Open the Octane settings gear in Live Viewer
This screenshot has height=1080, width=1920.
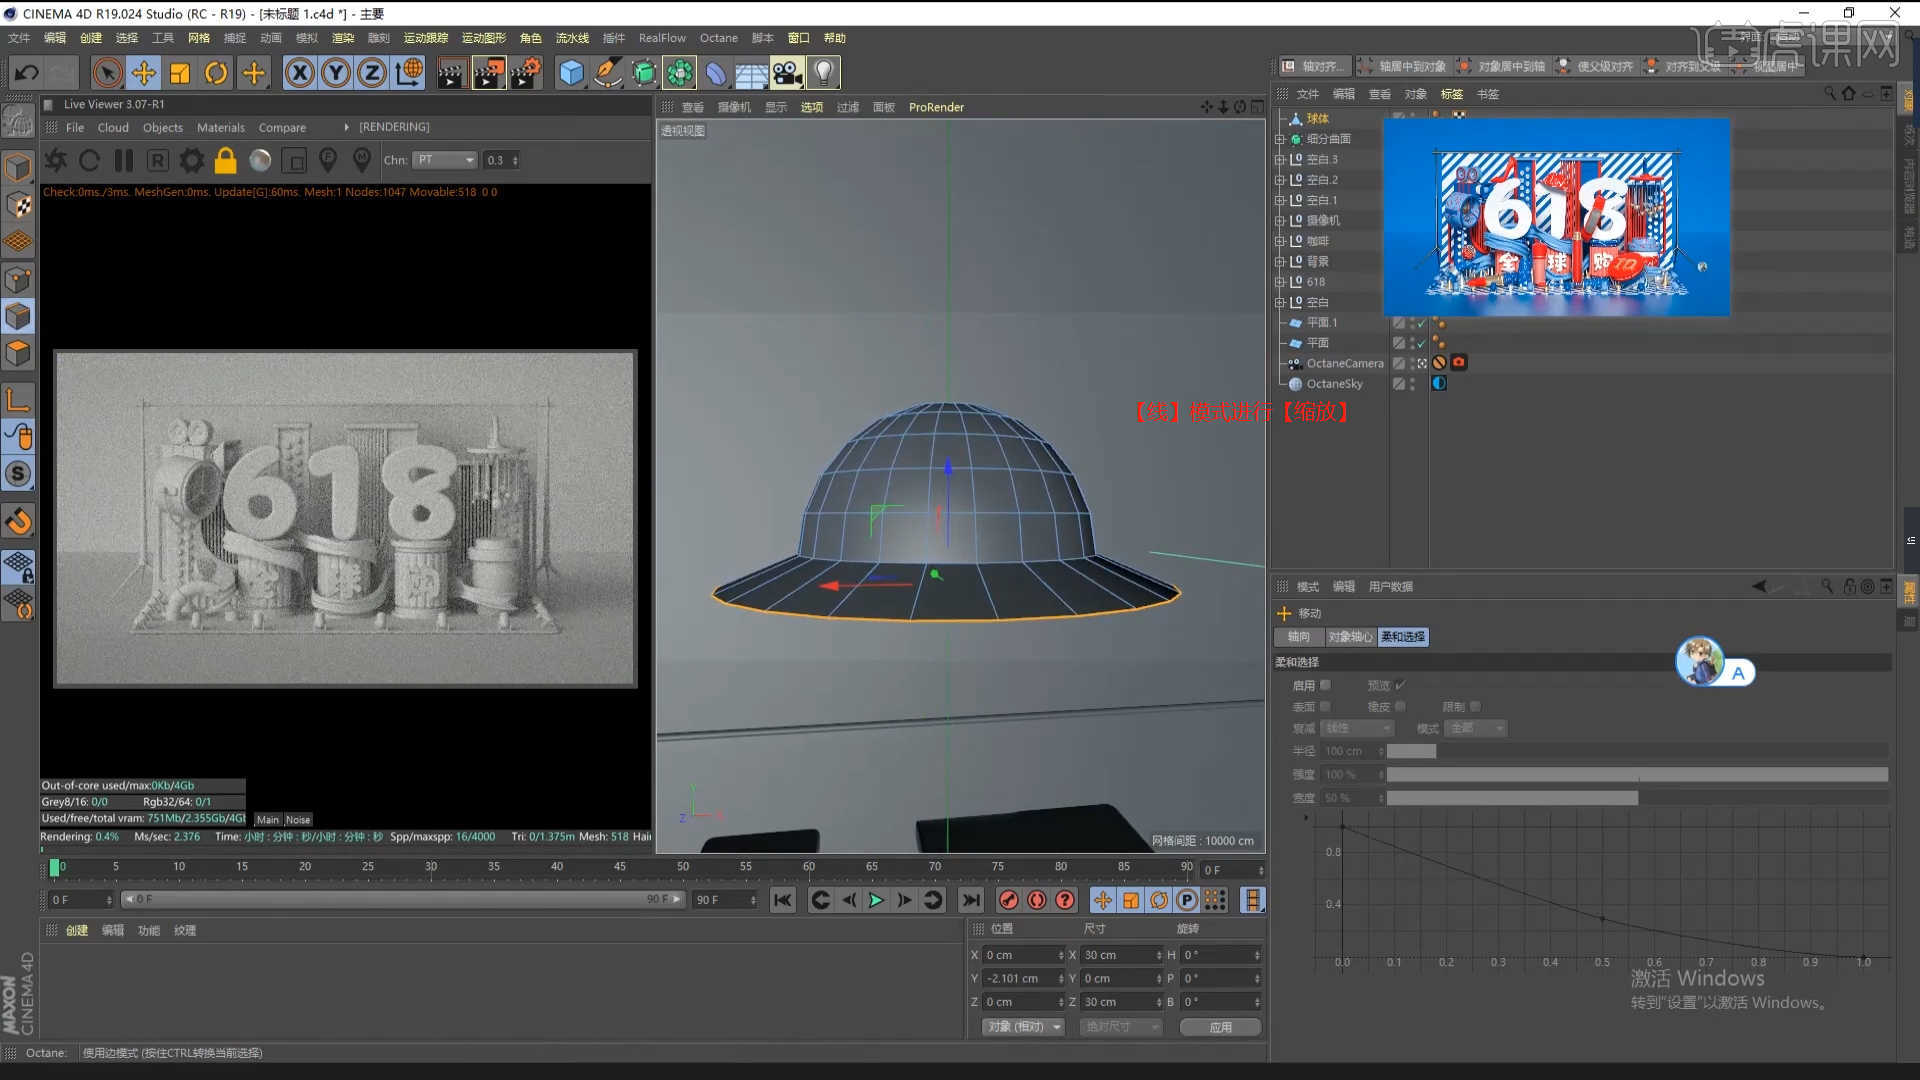191,160
